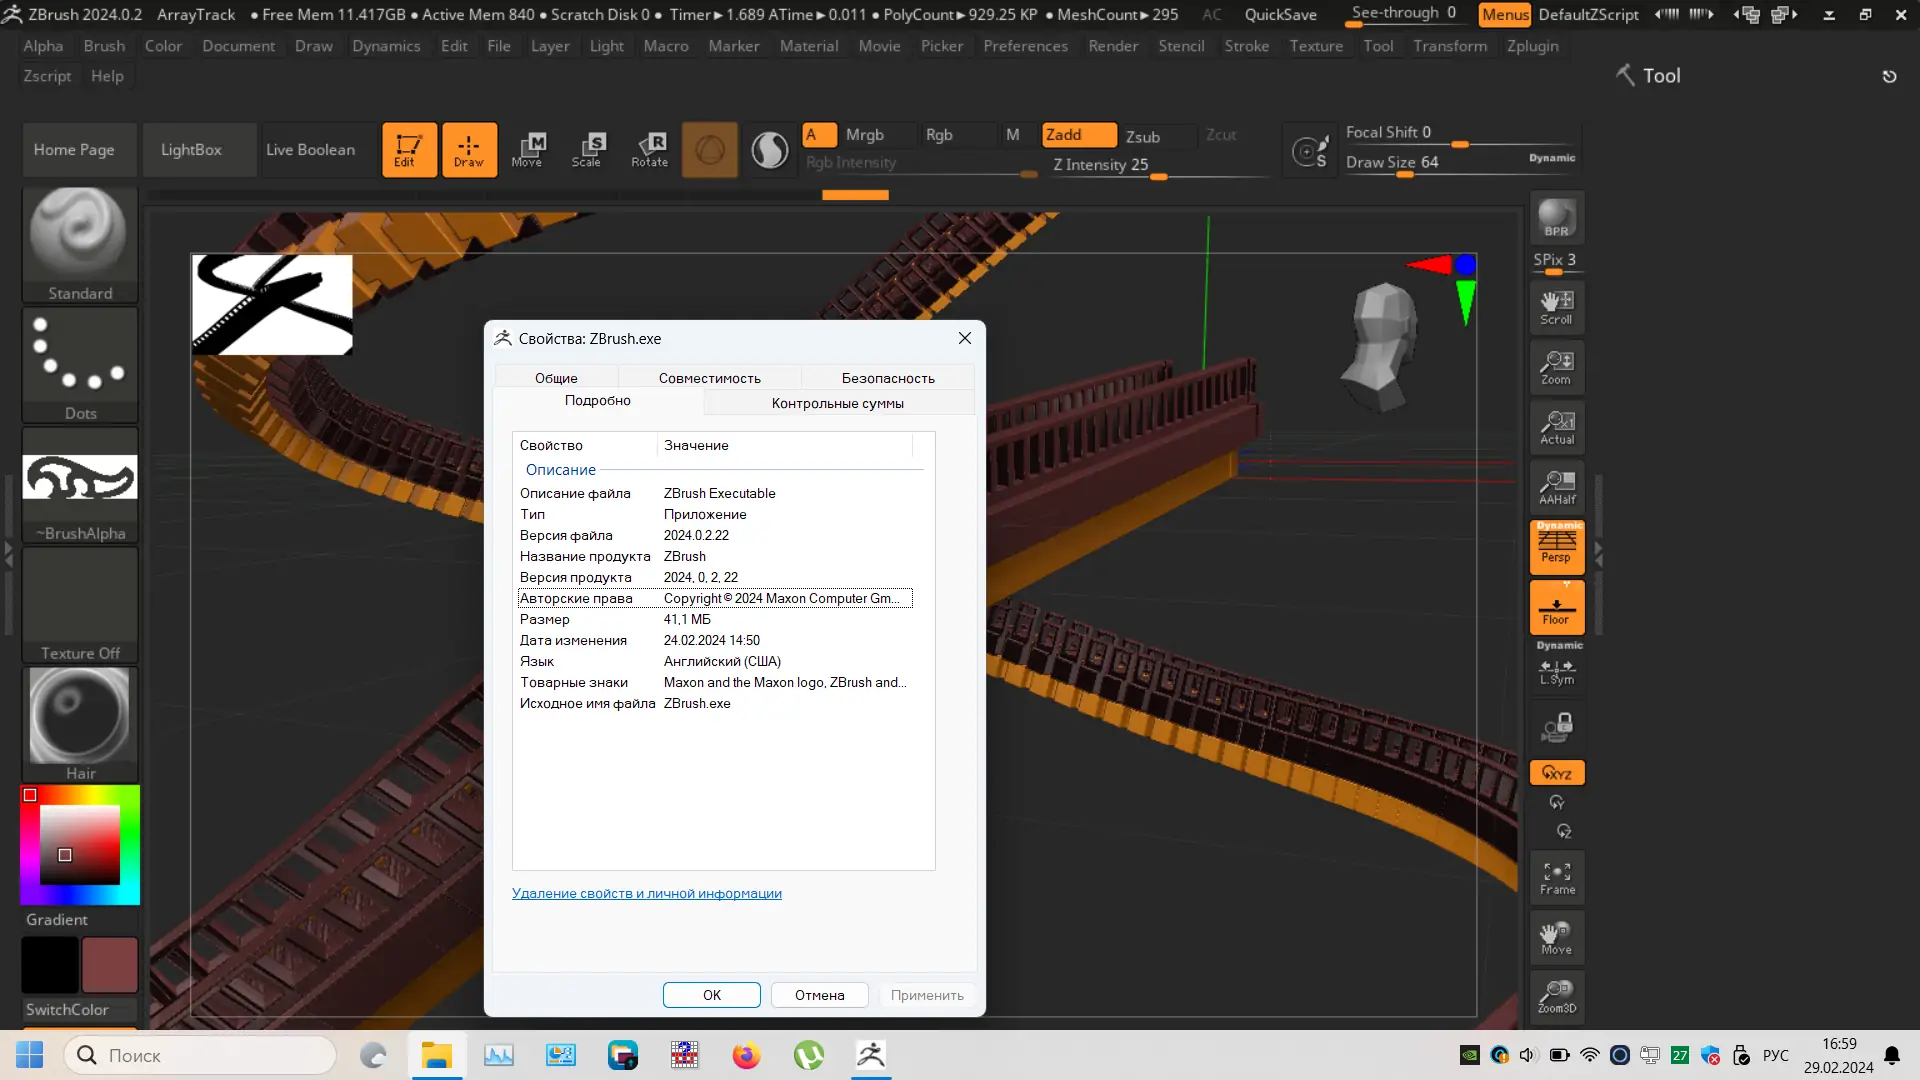The width and height of the screenshot is (1920, 1080).
Task: Select the Move transform tool
Action: [x=527, y=149]
